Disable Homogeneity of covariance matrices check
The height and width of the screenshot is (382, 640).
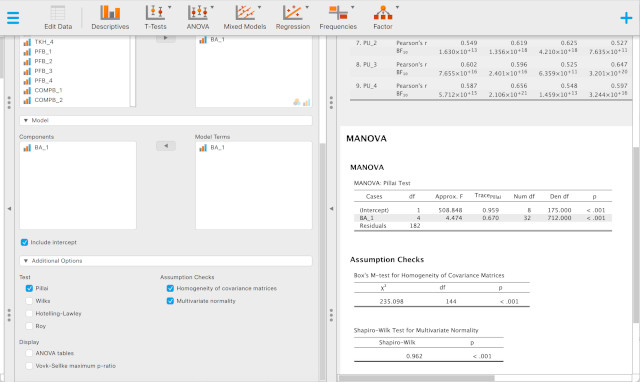(x=170, y=289)
